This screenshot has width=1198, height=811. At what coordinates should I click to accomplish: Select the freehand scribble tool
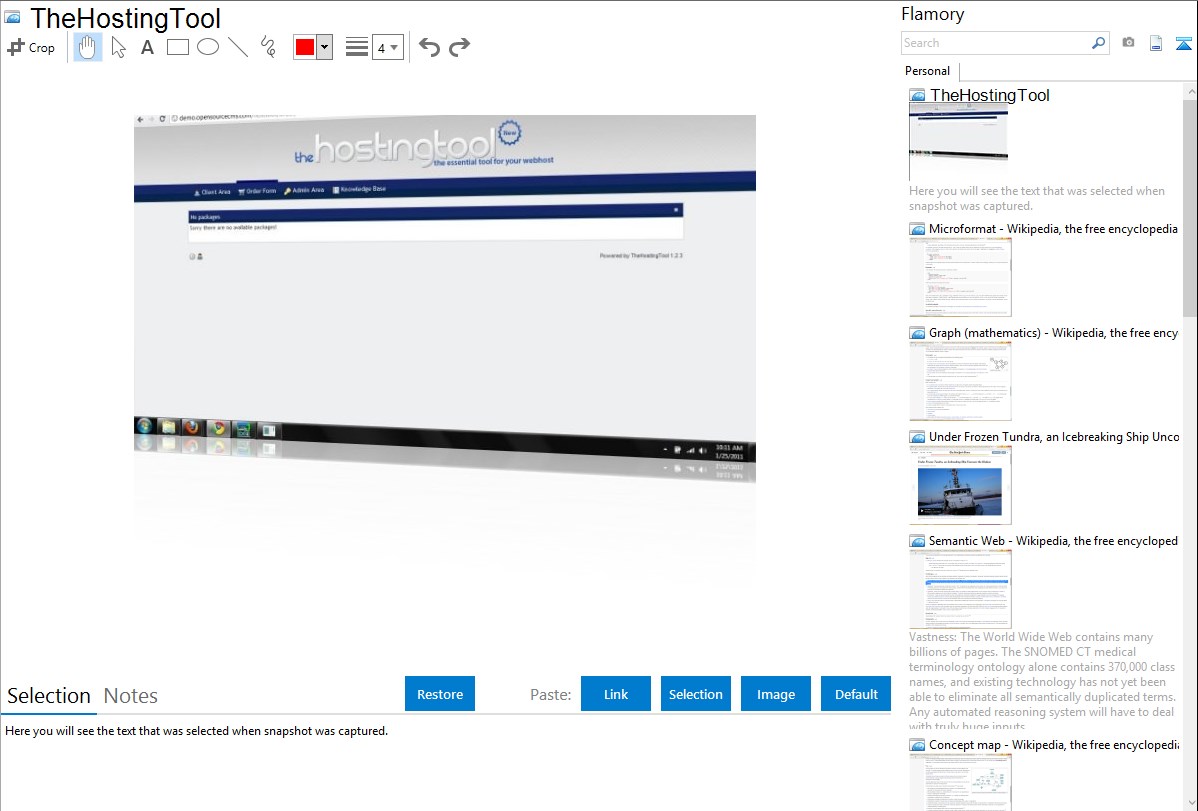coord(268,47)
